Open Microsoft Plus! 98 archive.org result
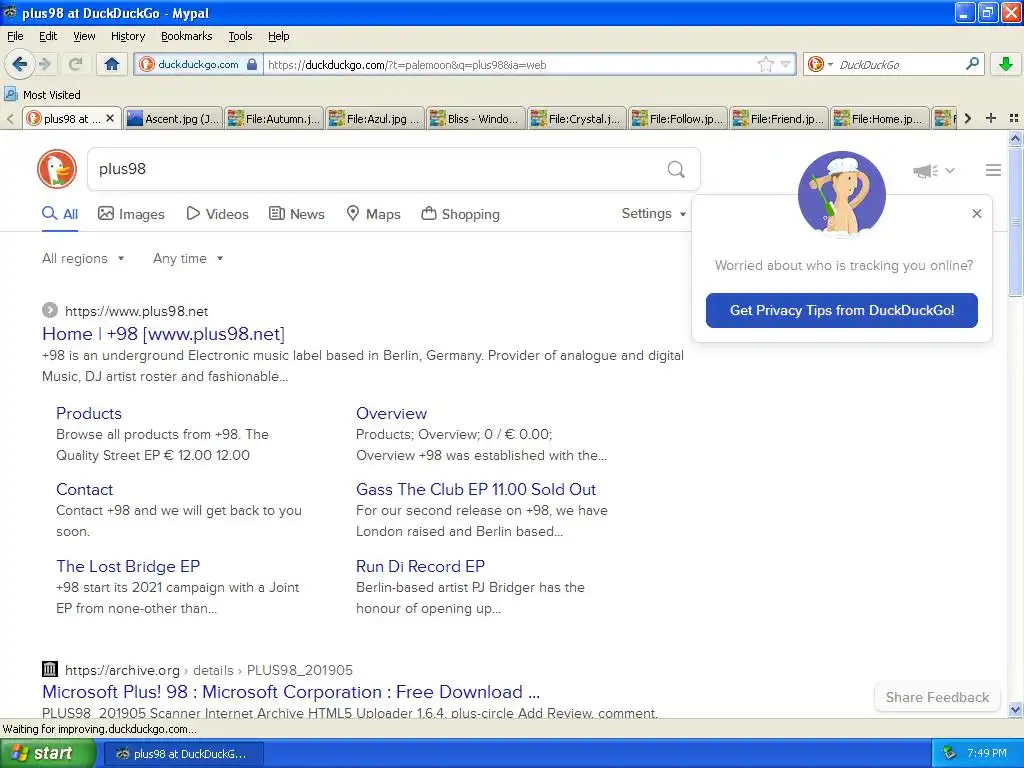This screenshot has height=768, width=1024. click(x=291, y=692)
